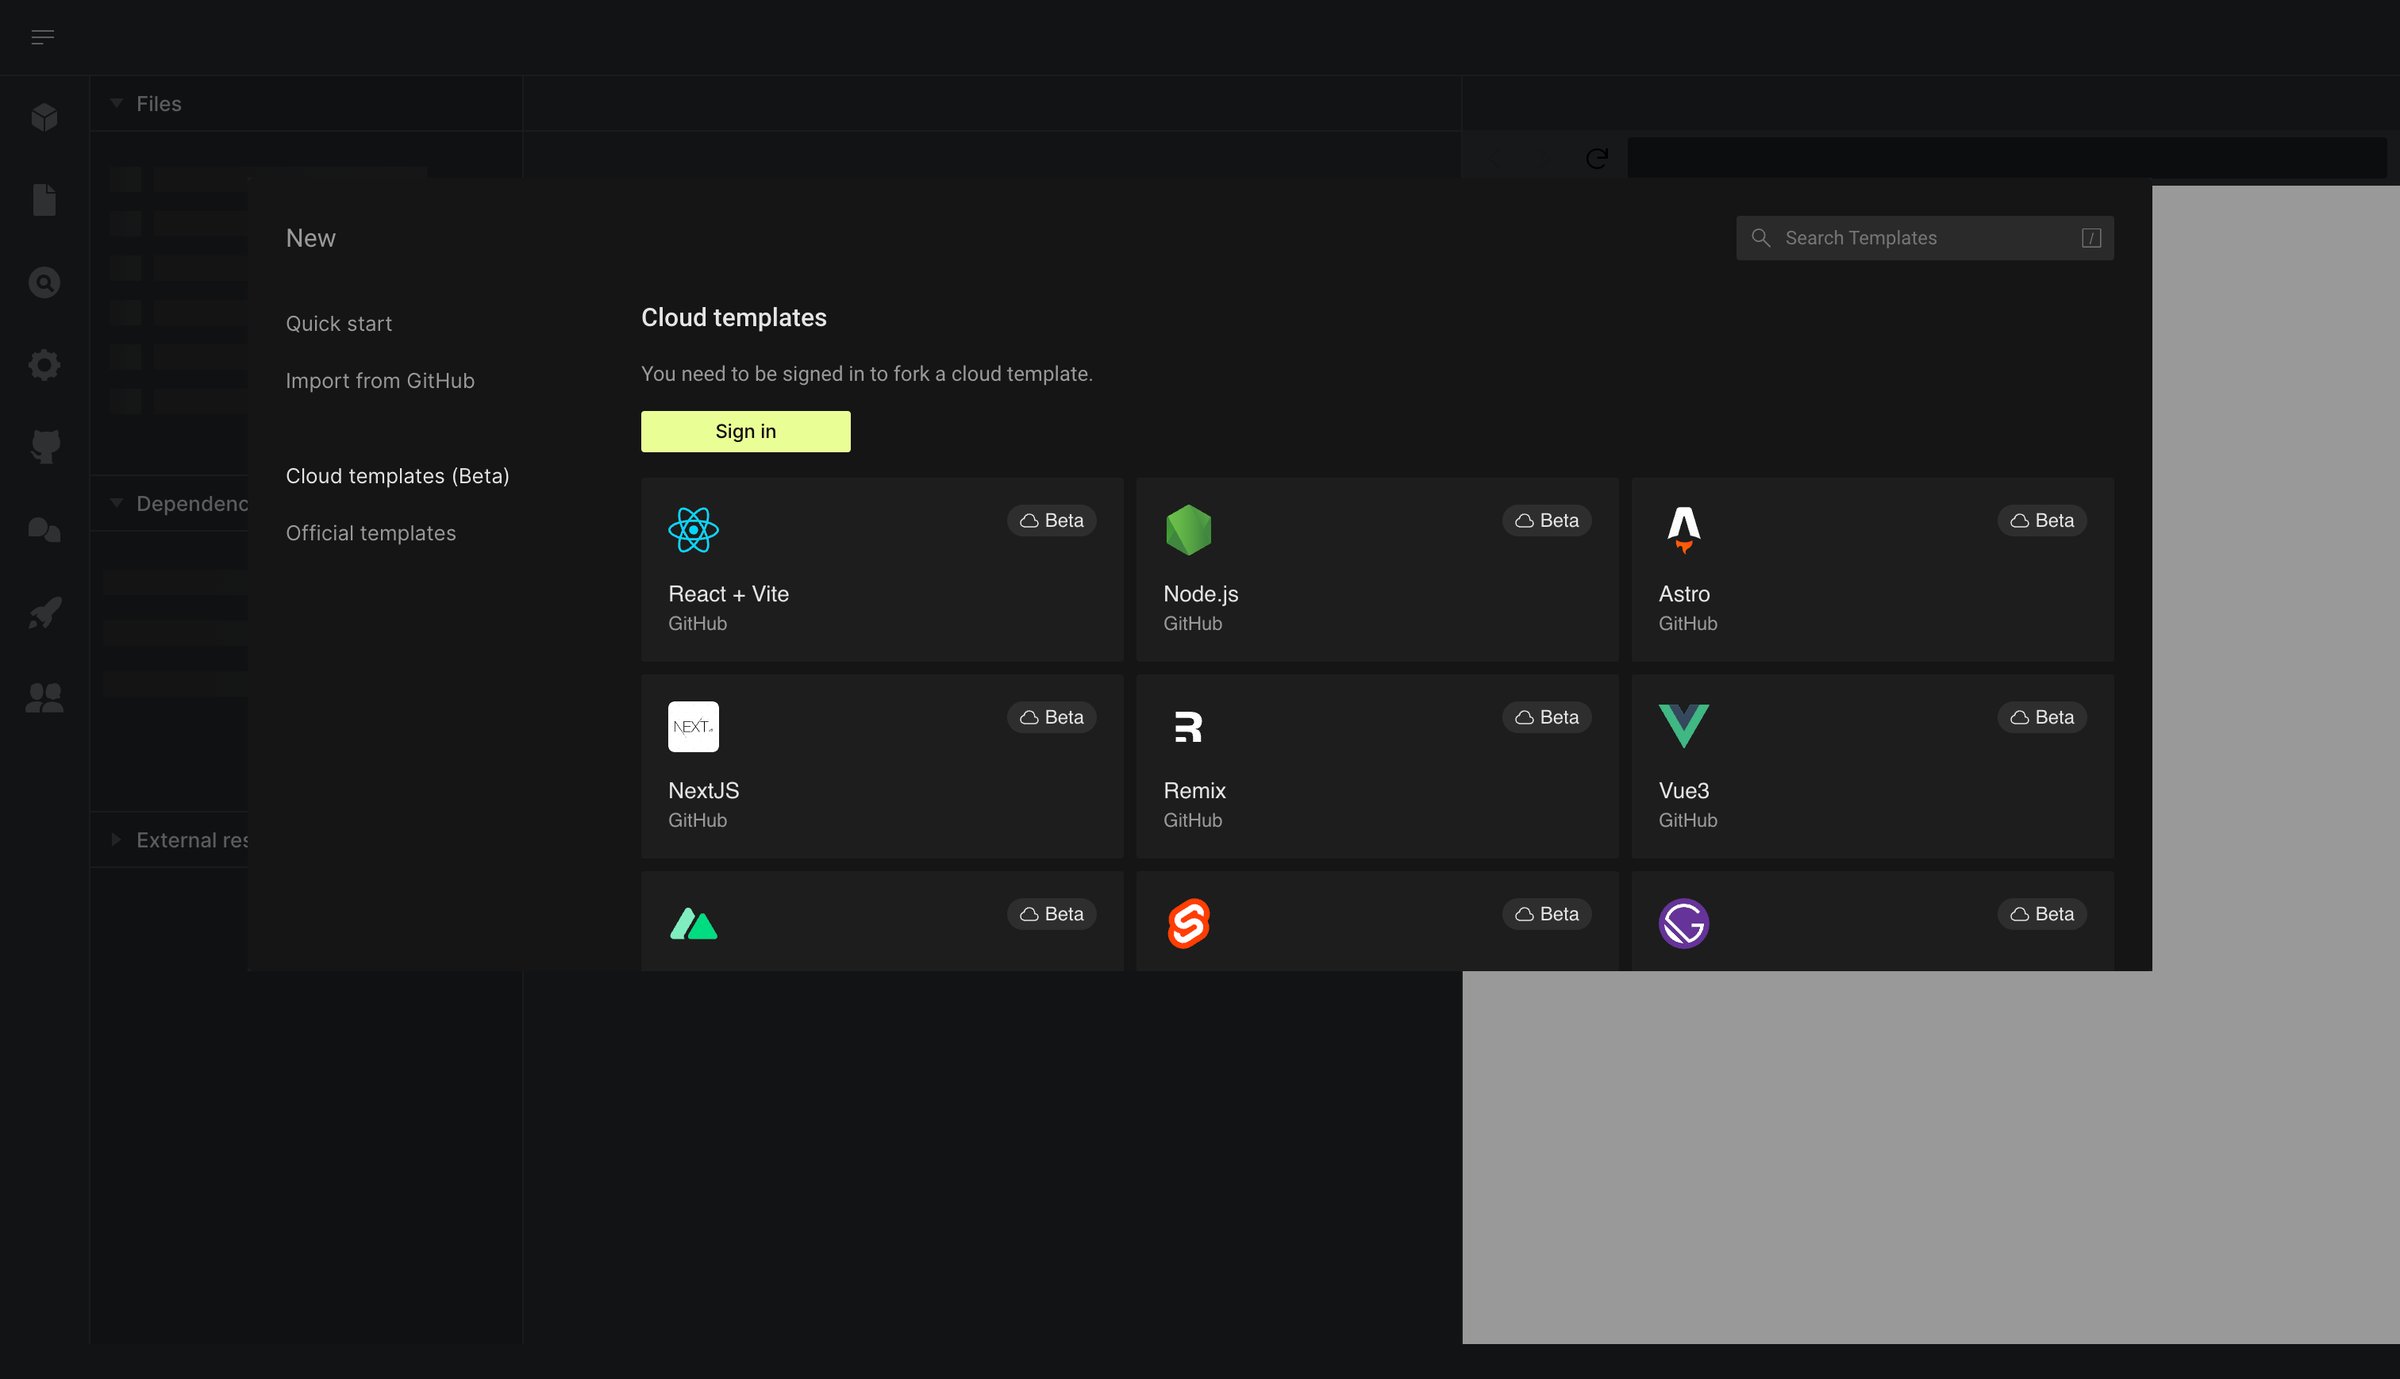Click the magnifier icon in Search Templates
Image resolution: width=2400 pixels, height=1379 pixels.
point(1761,238)
